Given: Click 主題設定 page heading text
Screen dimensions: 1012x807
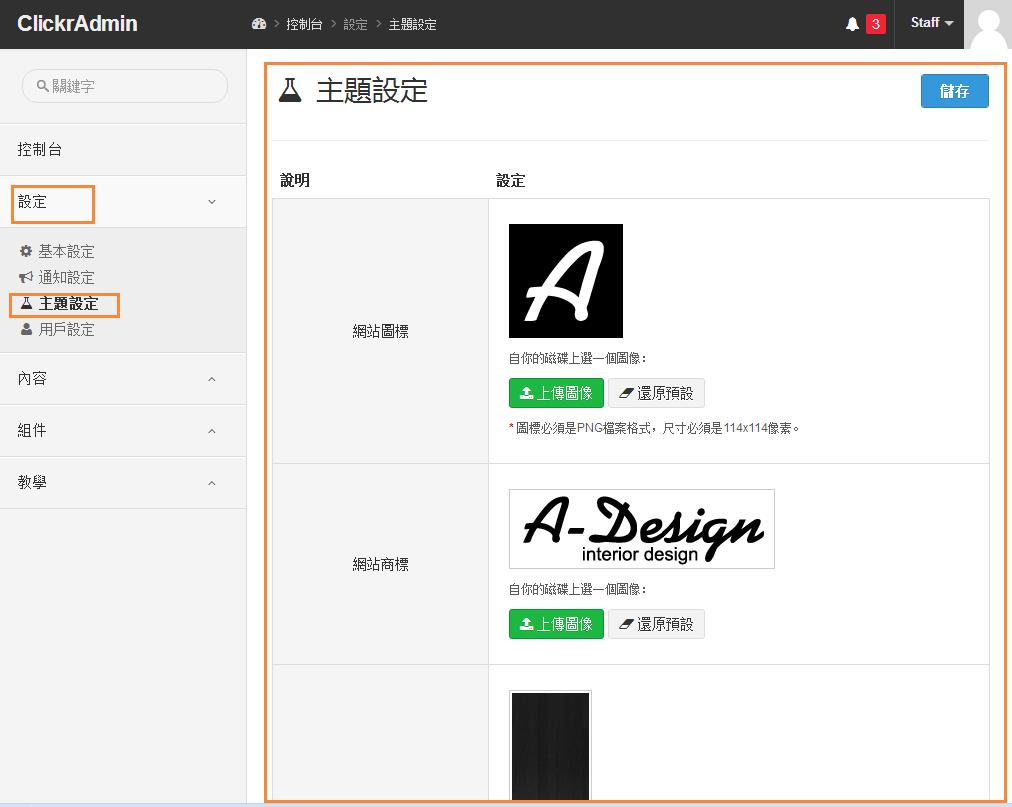Looking at the screenshot, I should (x=372, y=90).
